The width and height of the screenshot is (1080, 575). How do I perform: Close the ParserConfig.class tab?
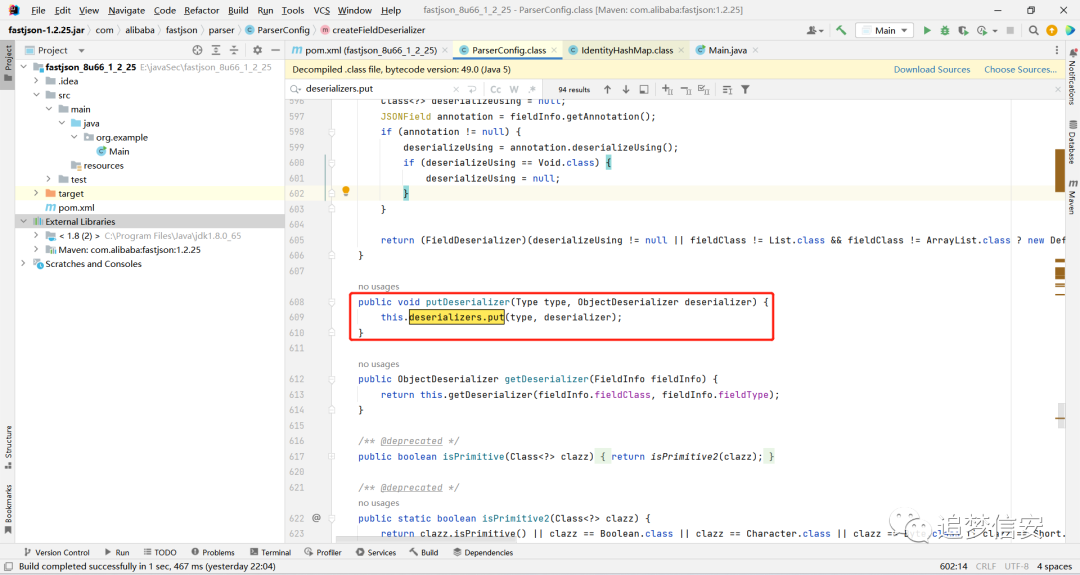click(554, 50)
